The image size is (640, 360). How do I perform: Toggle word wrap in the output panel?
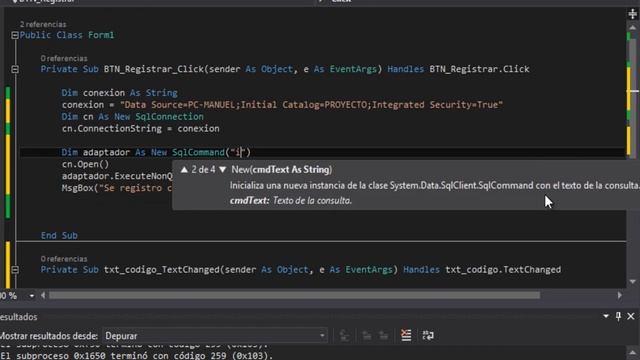click(428, 336)
